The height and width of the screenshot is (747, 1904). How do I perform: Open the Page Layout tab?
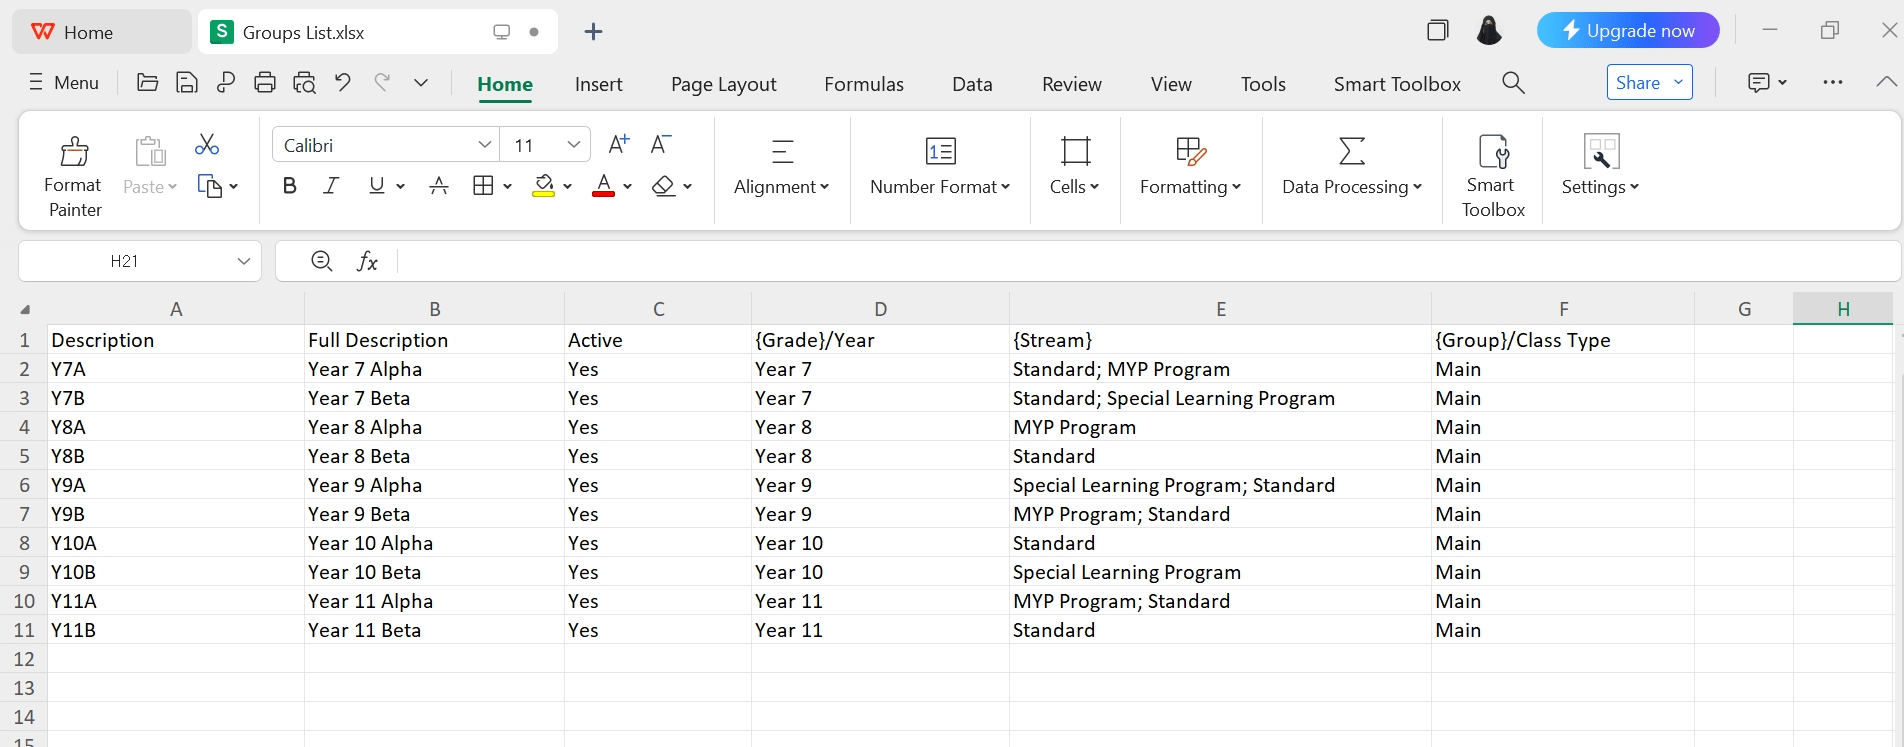[723, 84]
